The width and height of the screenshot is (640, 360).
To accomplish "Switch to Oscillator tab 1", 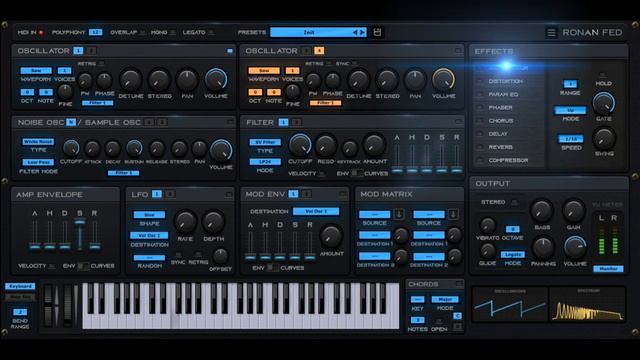I will tap(78, 51).
